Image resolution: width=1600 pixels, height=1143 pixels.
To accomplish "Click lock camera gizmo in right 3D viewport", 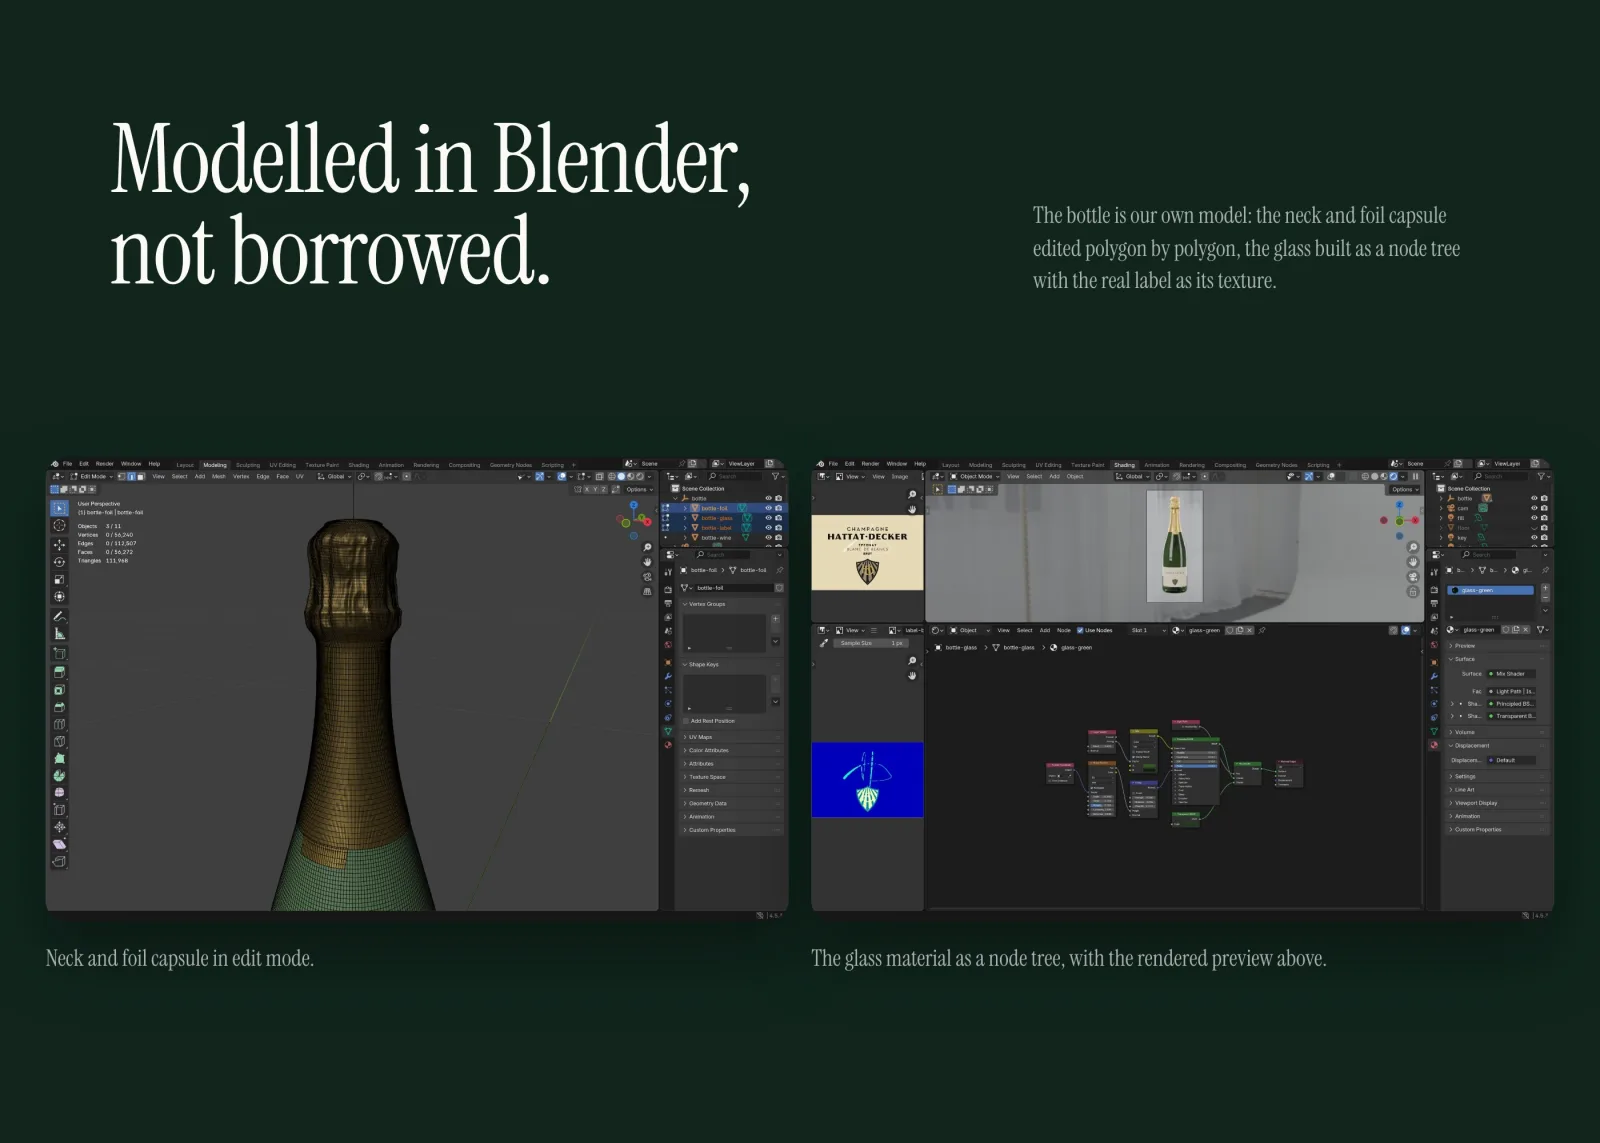I will (1413, 592).
